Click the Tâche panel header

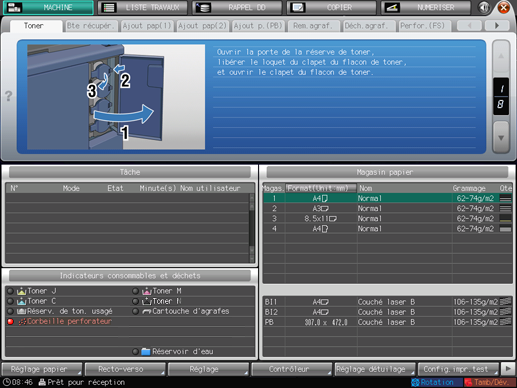130,172
